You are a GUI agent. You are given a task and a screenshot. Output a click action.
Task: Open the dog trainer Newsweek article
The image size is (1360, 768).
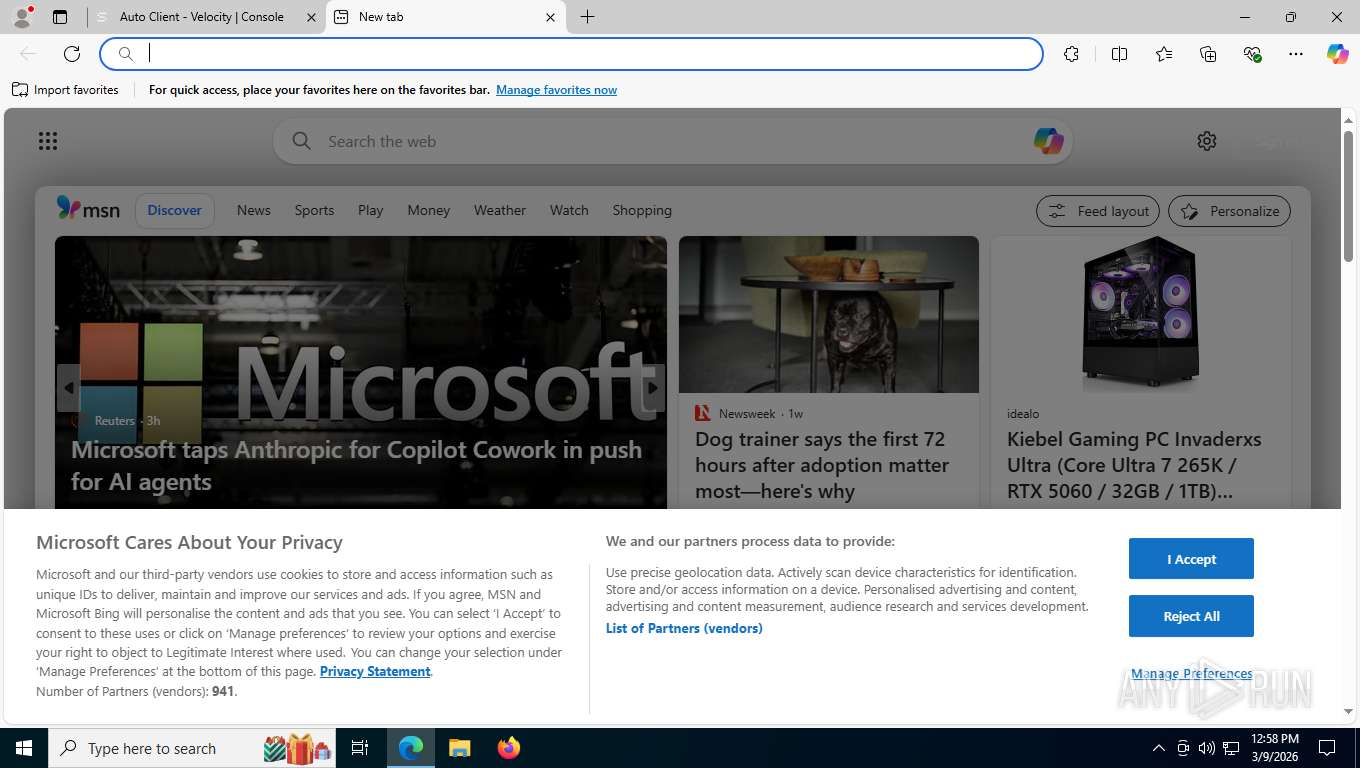pyautogui.click(x=822, y=465)
